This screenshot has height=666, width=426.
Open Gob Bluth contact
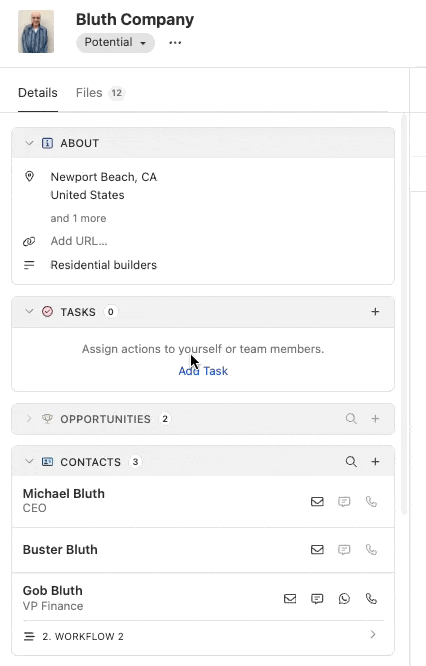[53, 590]
